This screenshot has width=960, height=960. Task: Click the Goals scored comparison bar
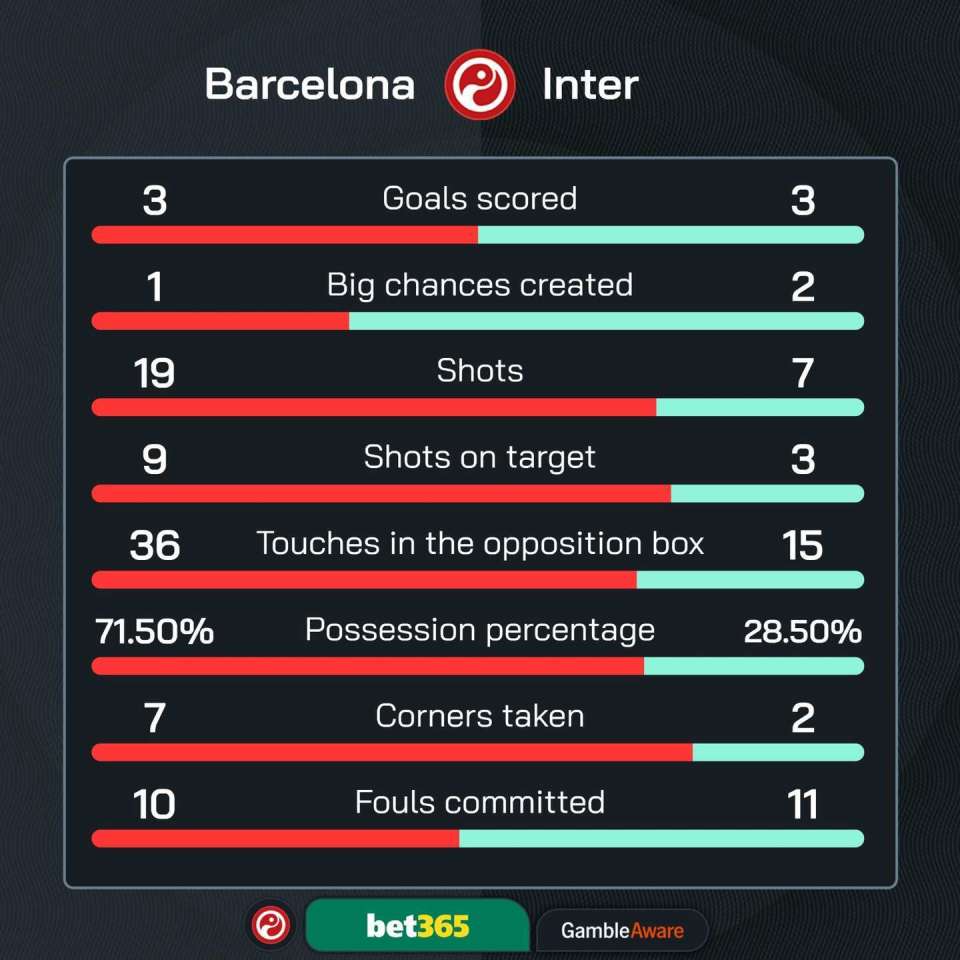478,235
